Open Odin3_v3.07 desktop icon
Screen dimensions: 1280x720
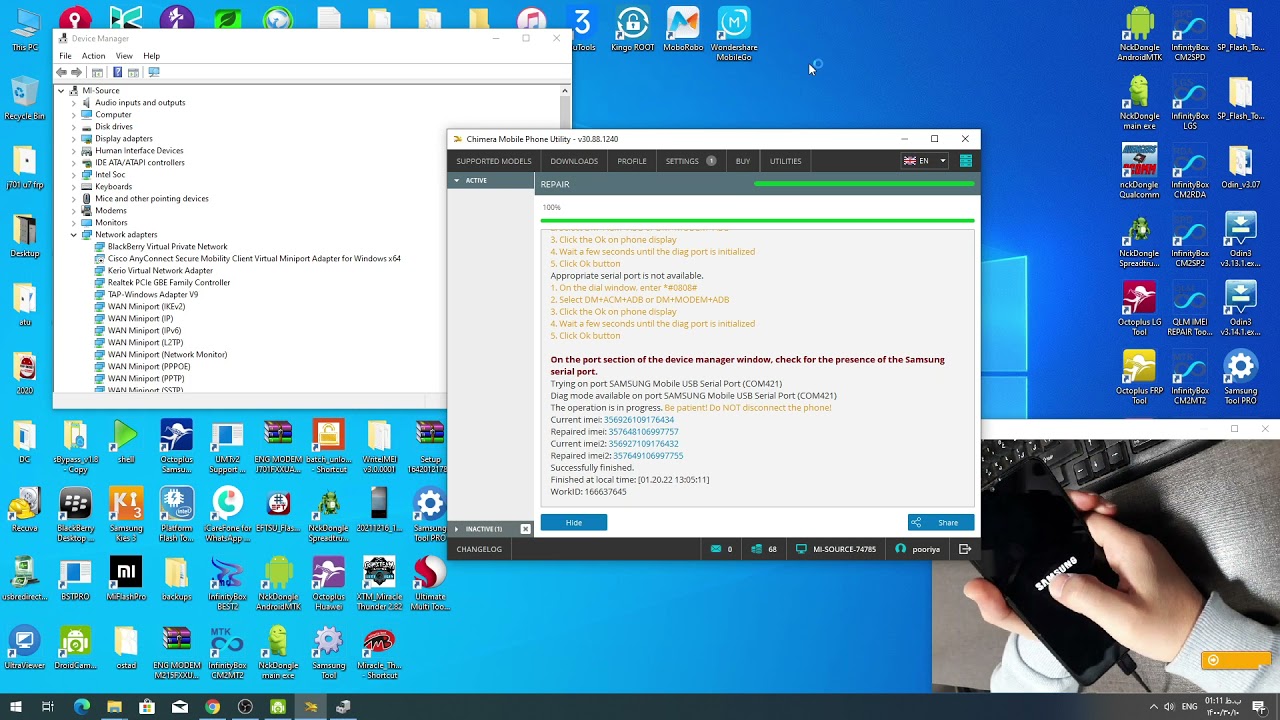pyautogui.click(x=1240, y=167)
